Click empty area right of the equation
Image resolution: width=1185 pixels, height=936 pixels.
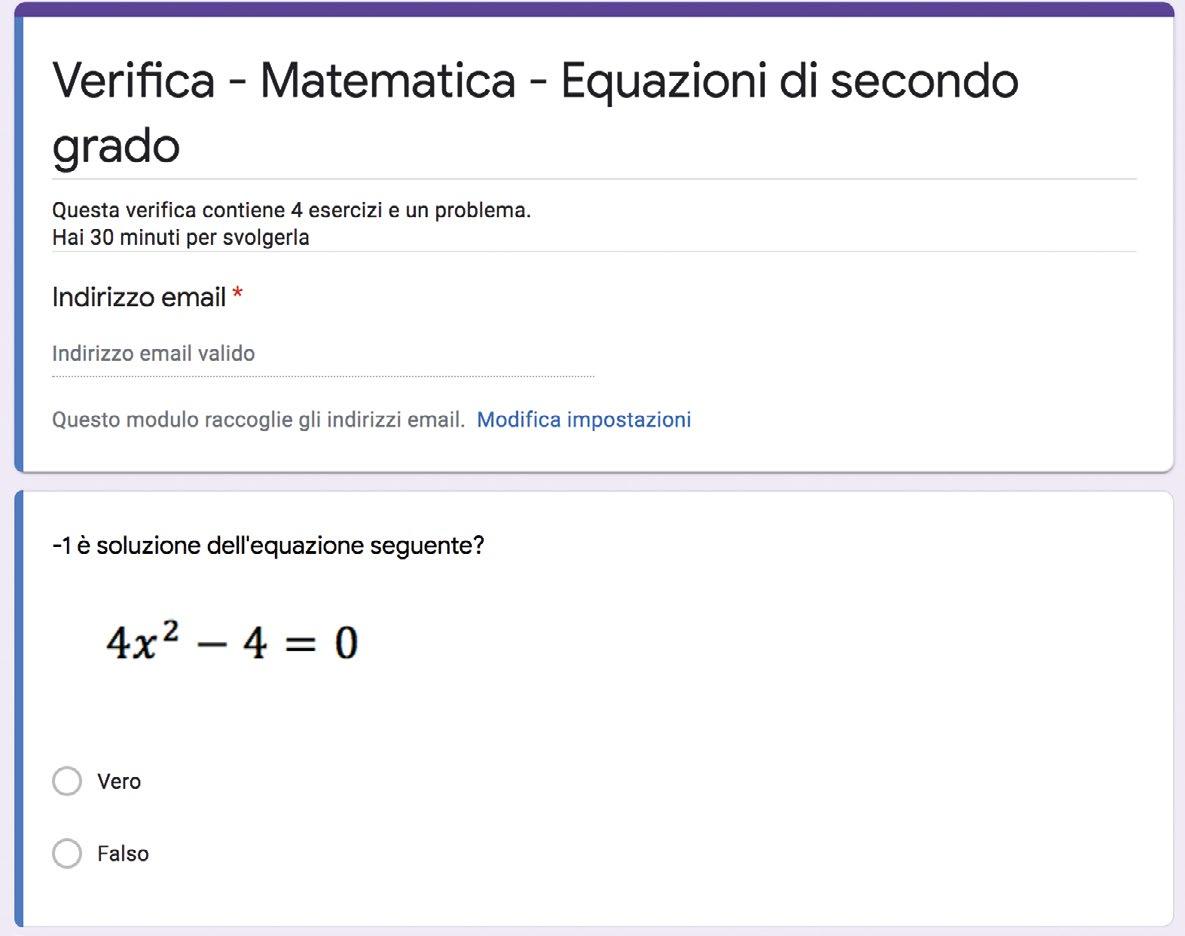[x=756, y=643]
